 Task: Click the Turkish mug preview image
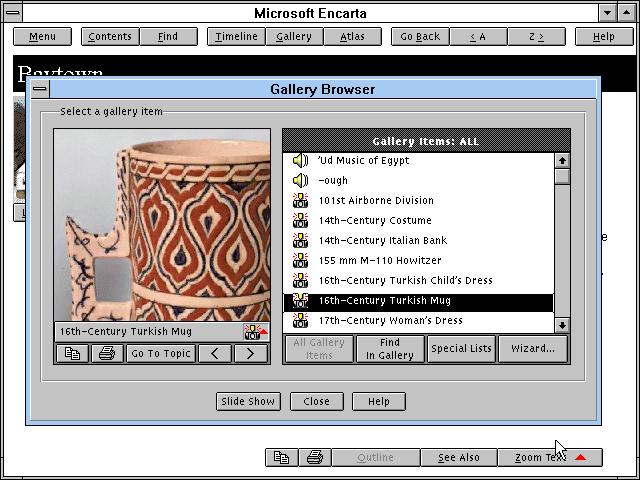click(162, 225)
